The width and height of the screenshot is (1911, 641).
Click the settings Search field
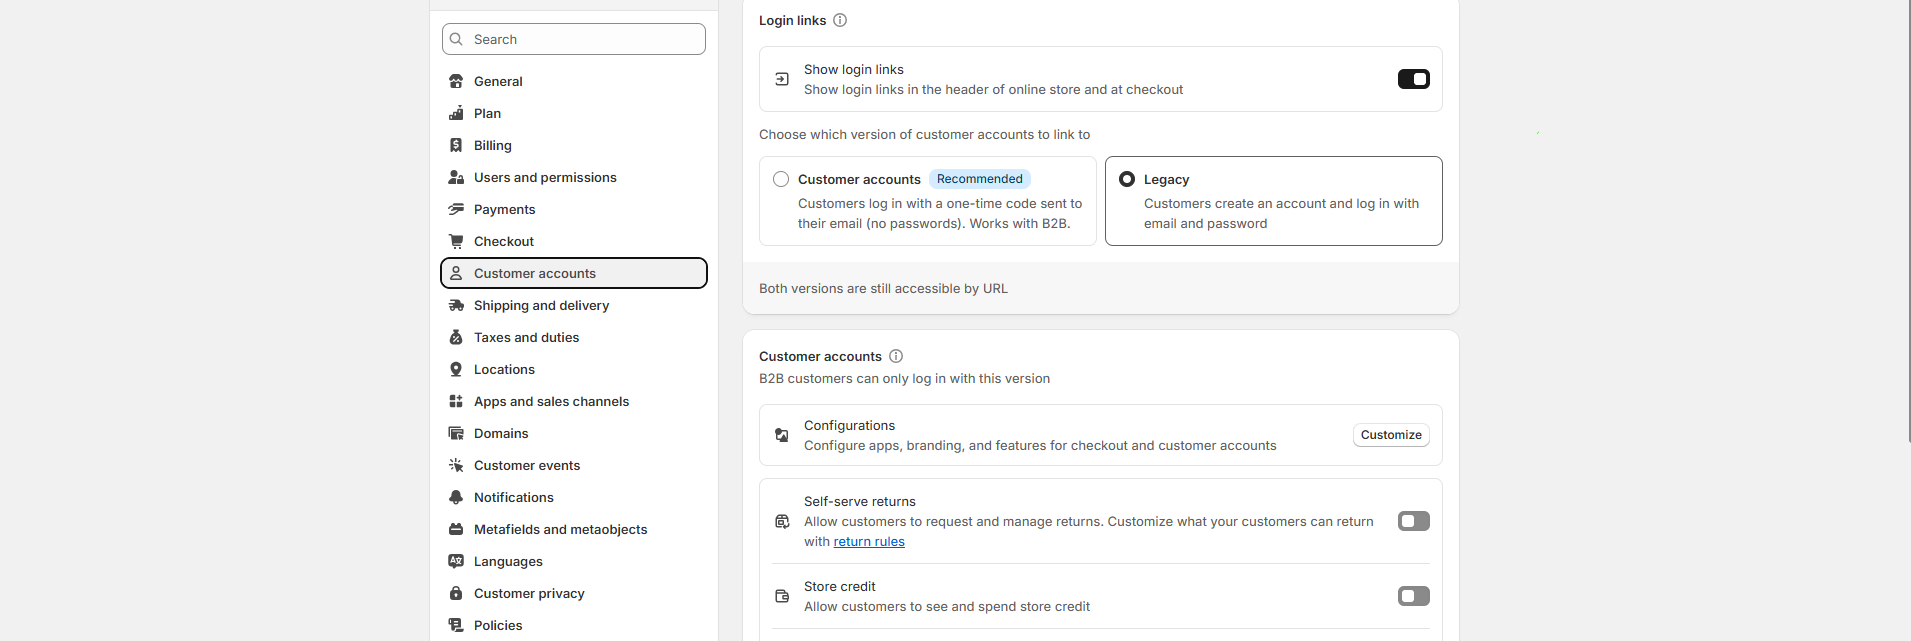[574, 39]
